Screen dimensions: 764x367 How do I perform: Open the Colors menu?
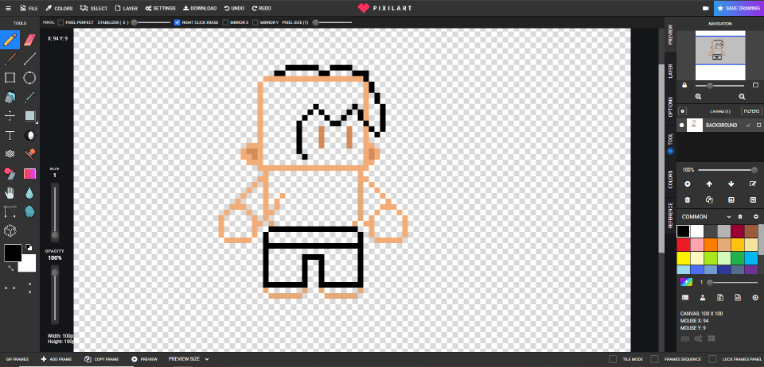59,8
